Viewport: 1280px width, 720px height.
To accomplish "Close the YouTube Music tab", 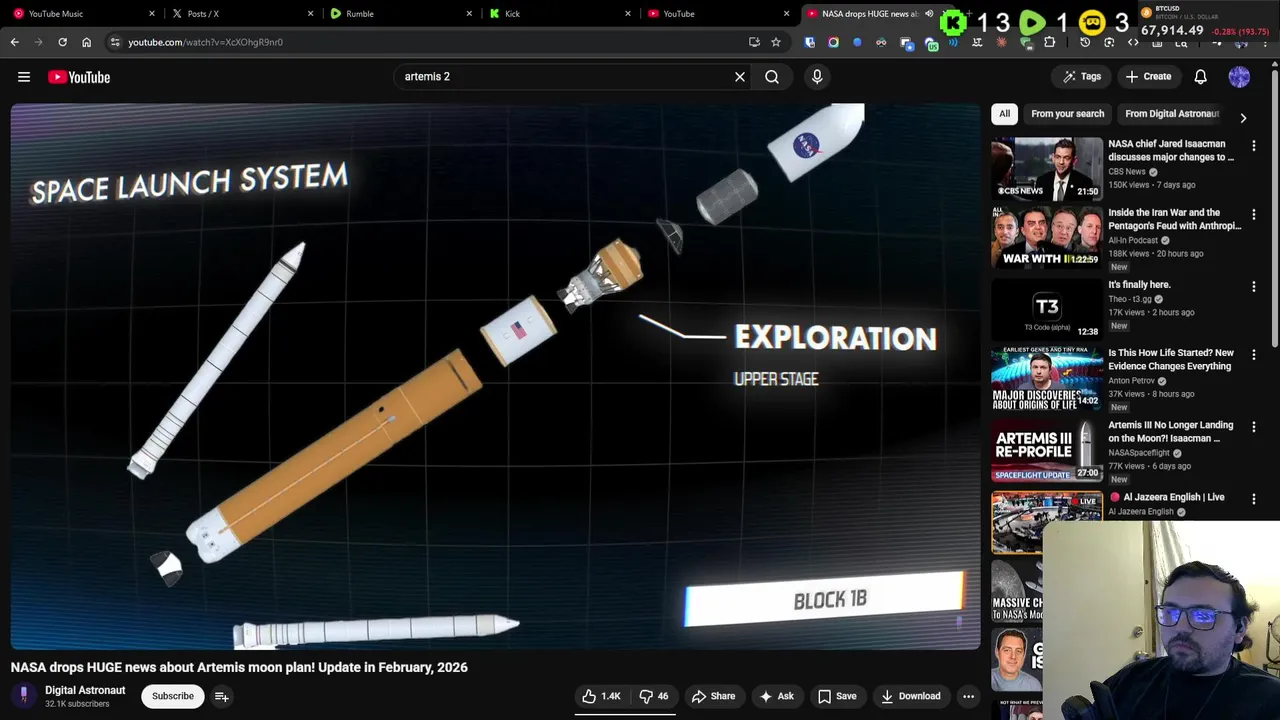I will pyautogui.click(x=152, y=14).
